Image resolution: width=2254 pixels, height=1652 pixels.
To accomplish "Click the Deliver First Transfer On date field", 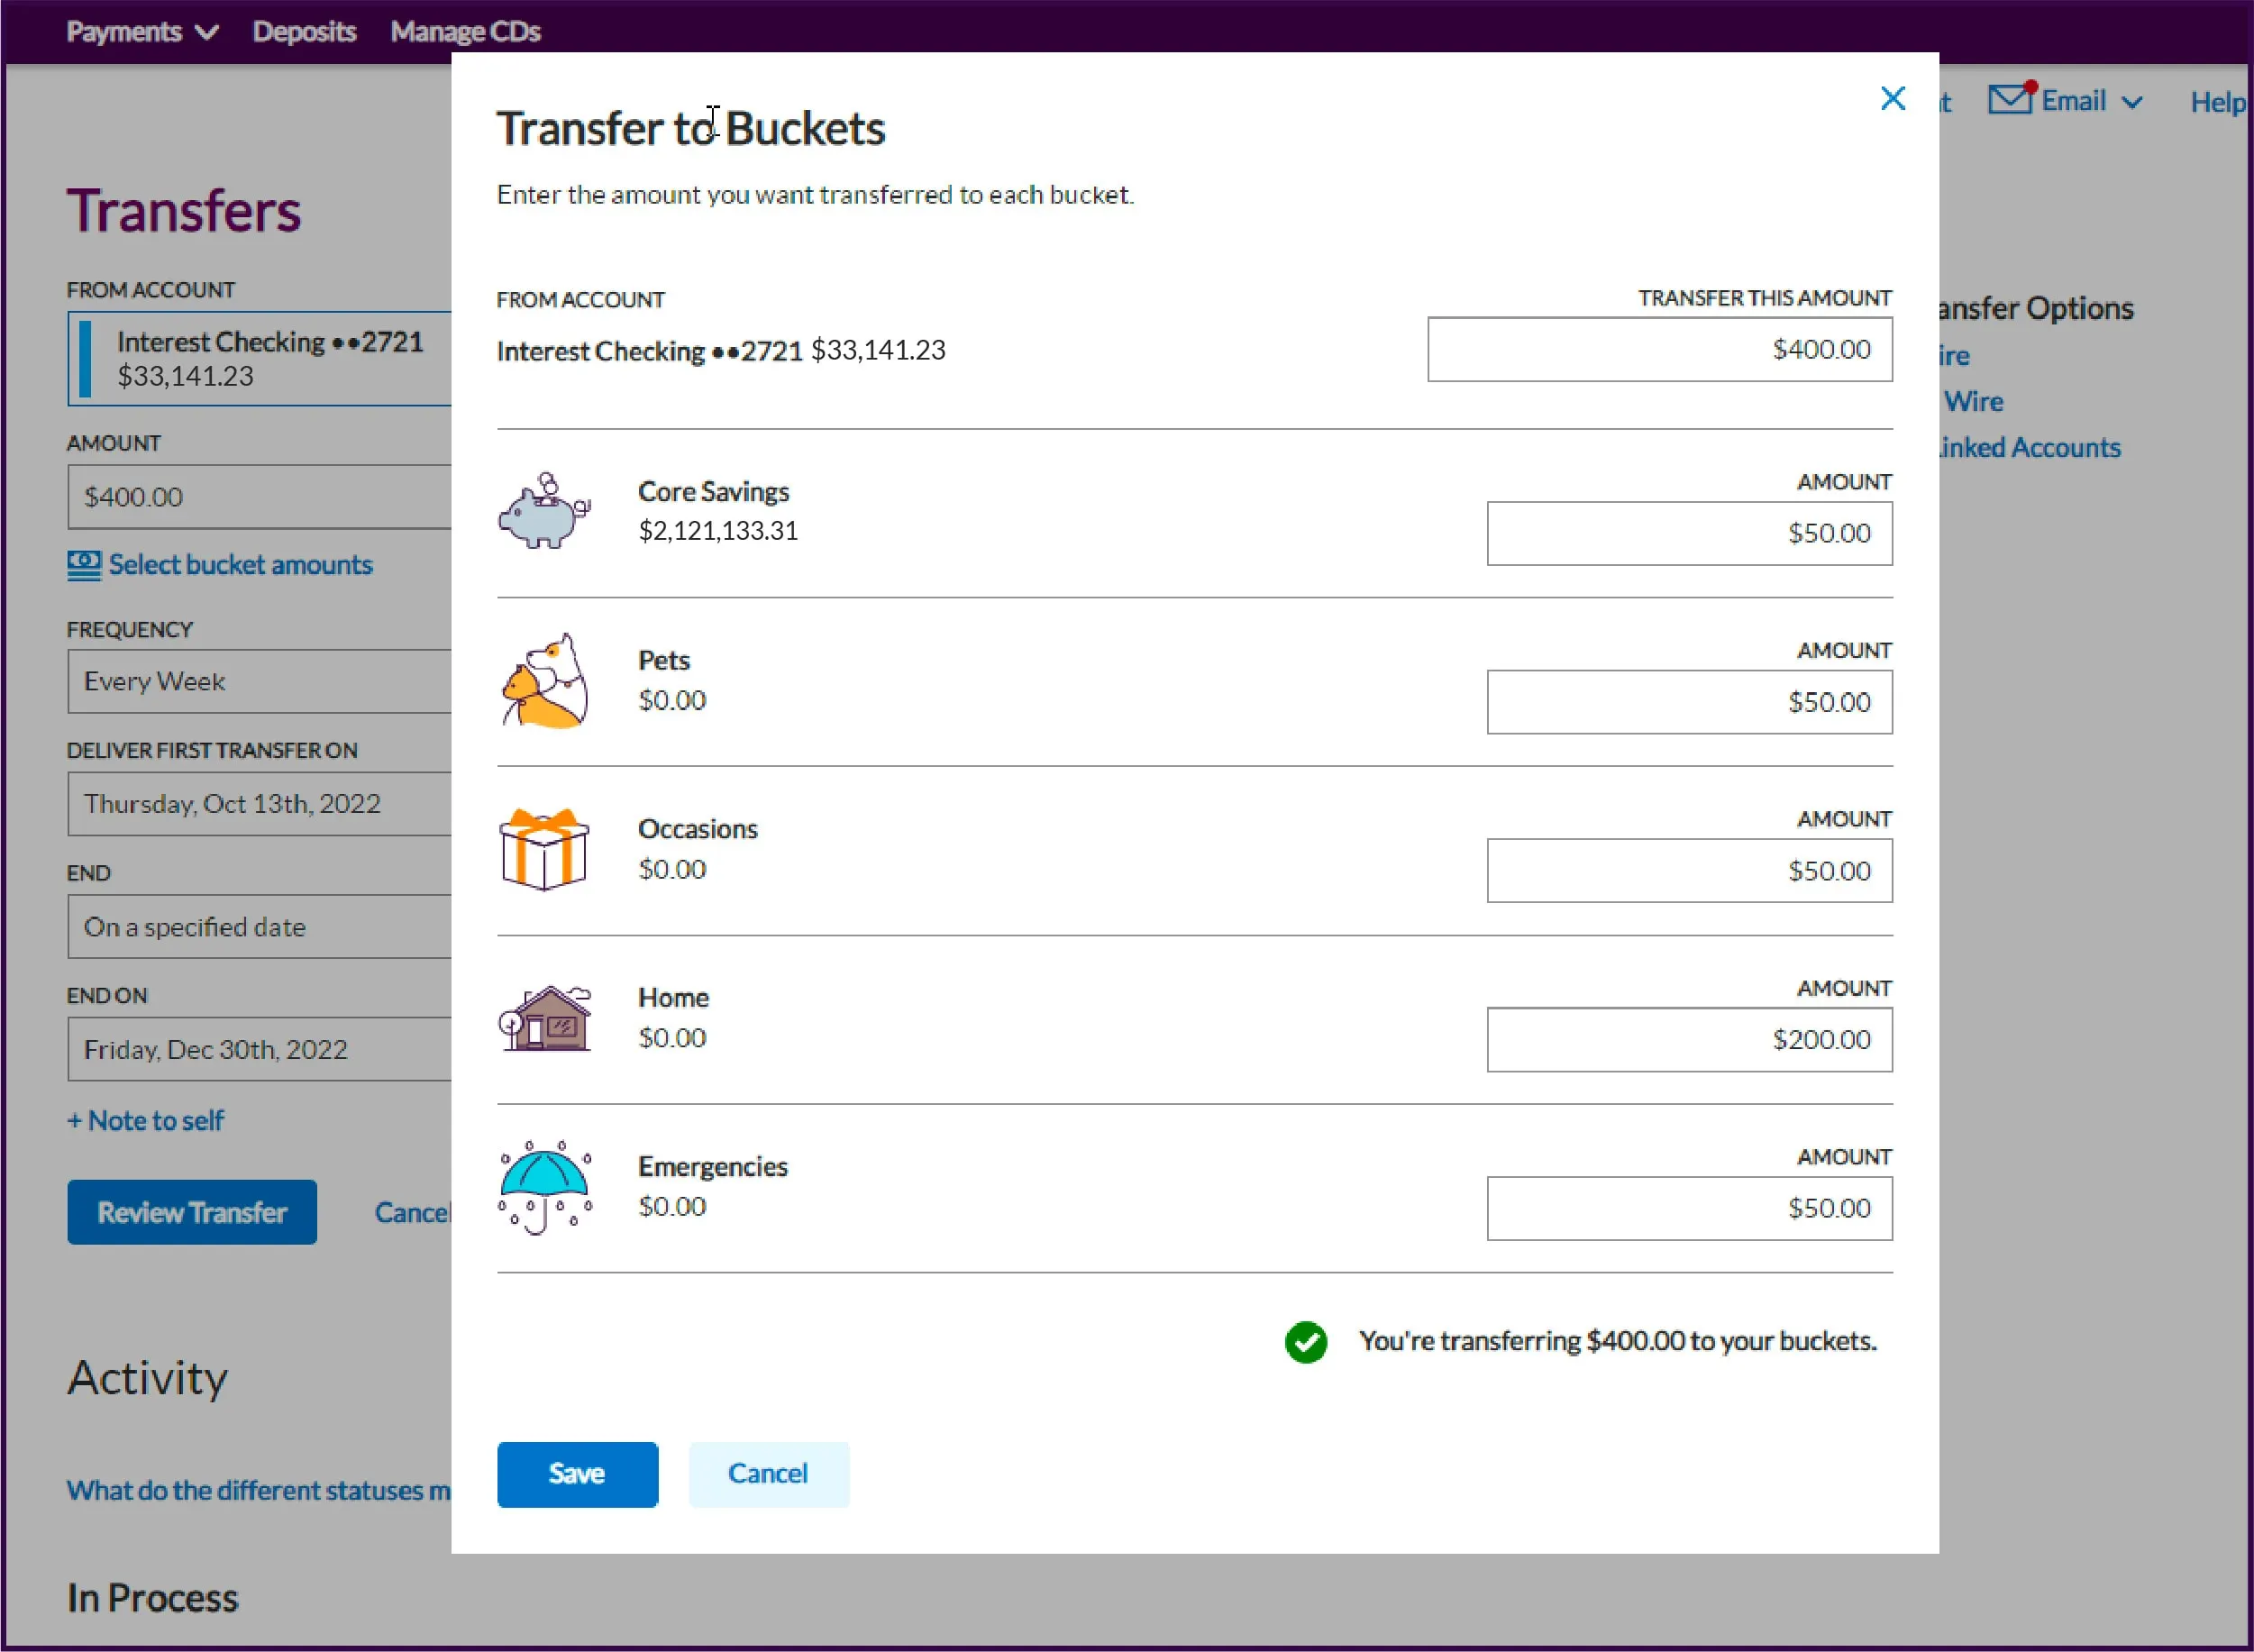I will [x=259, y=804].
